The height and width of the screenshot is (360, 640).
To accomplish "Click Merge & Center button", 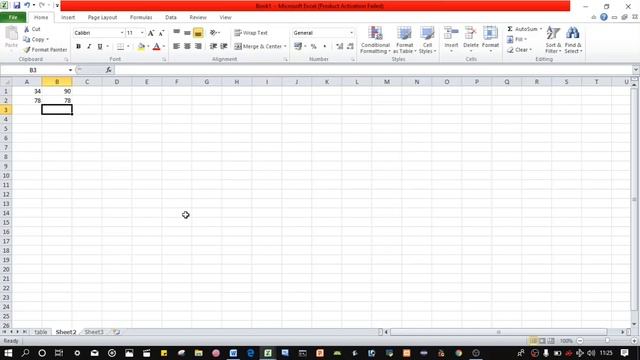I will [258, 47].
